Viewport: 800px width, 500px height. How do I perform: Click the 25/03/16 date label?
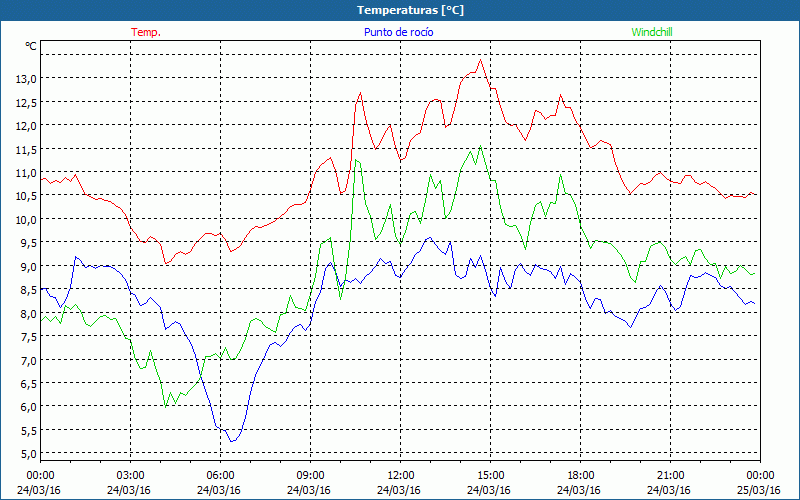coord(759,490)
